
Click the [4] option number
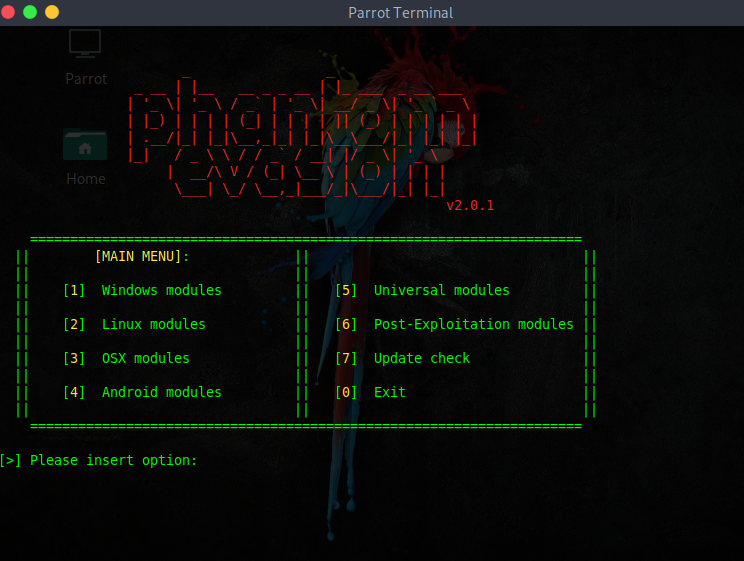tap(74, 392)
